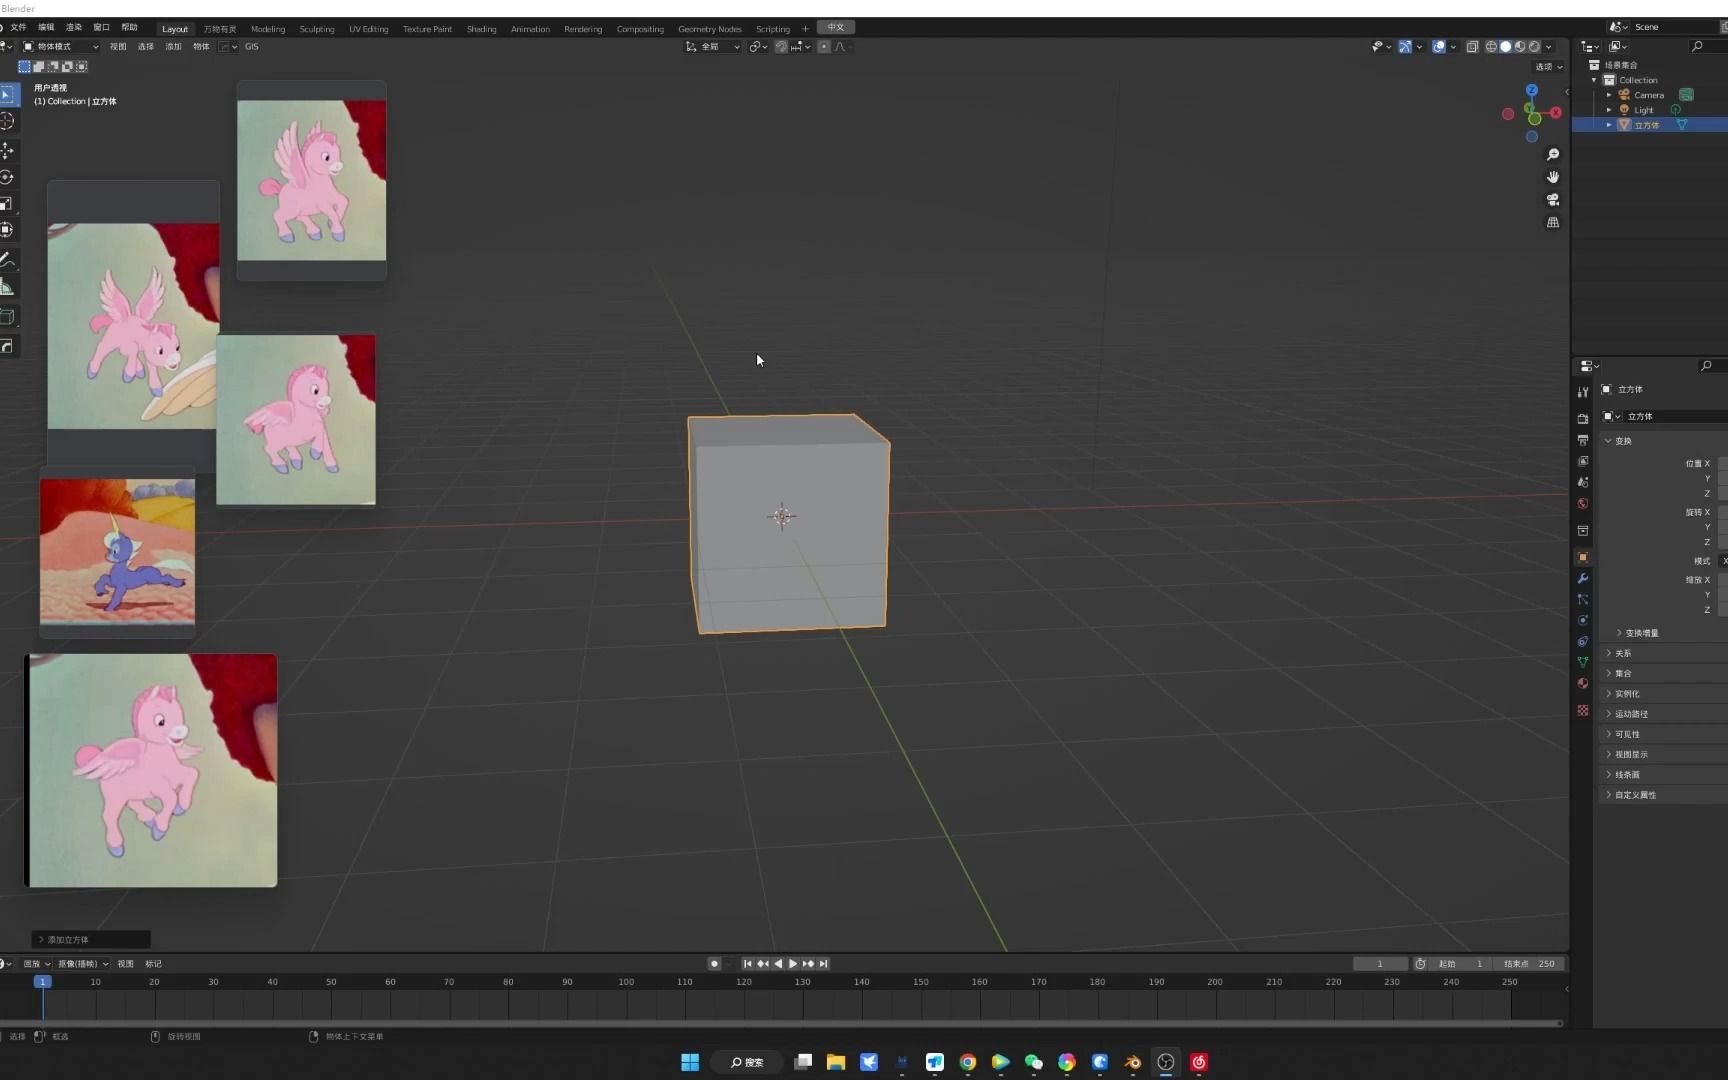The height and width of the screenshot is (1080, 1728).
Task: Open the Output properties tab
Action: click(1583, 440)
